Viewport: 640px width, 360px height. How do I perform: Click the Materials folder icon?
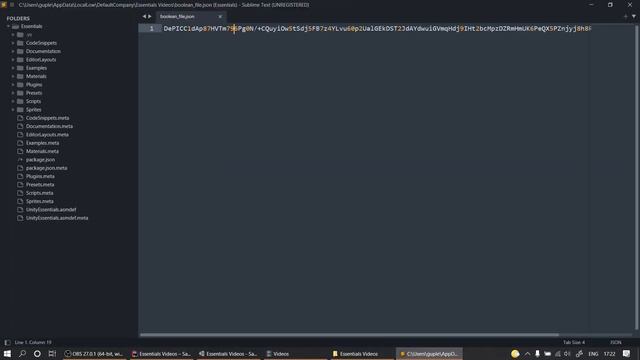pyautogui.click(x=20, y=76)
